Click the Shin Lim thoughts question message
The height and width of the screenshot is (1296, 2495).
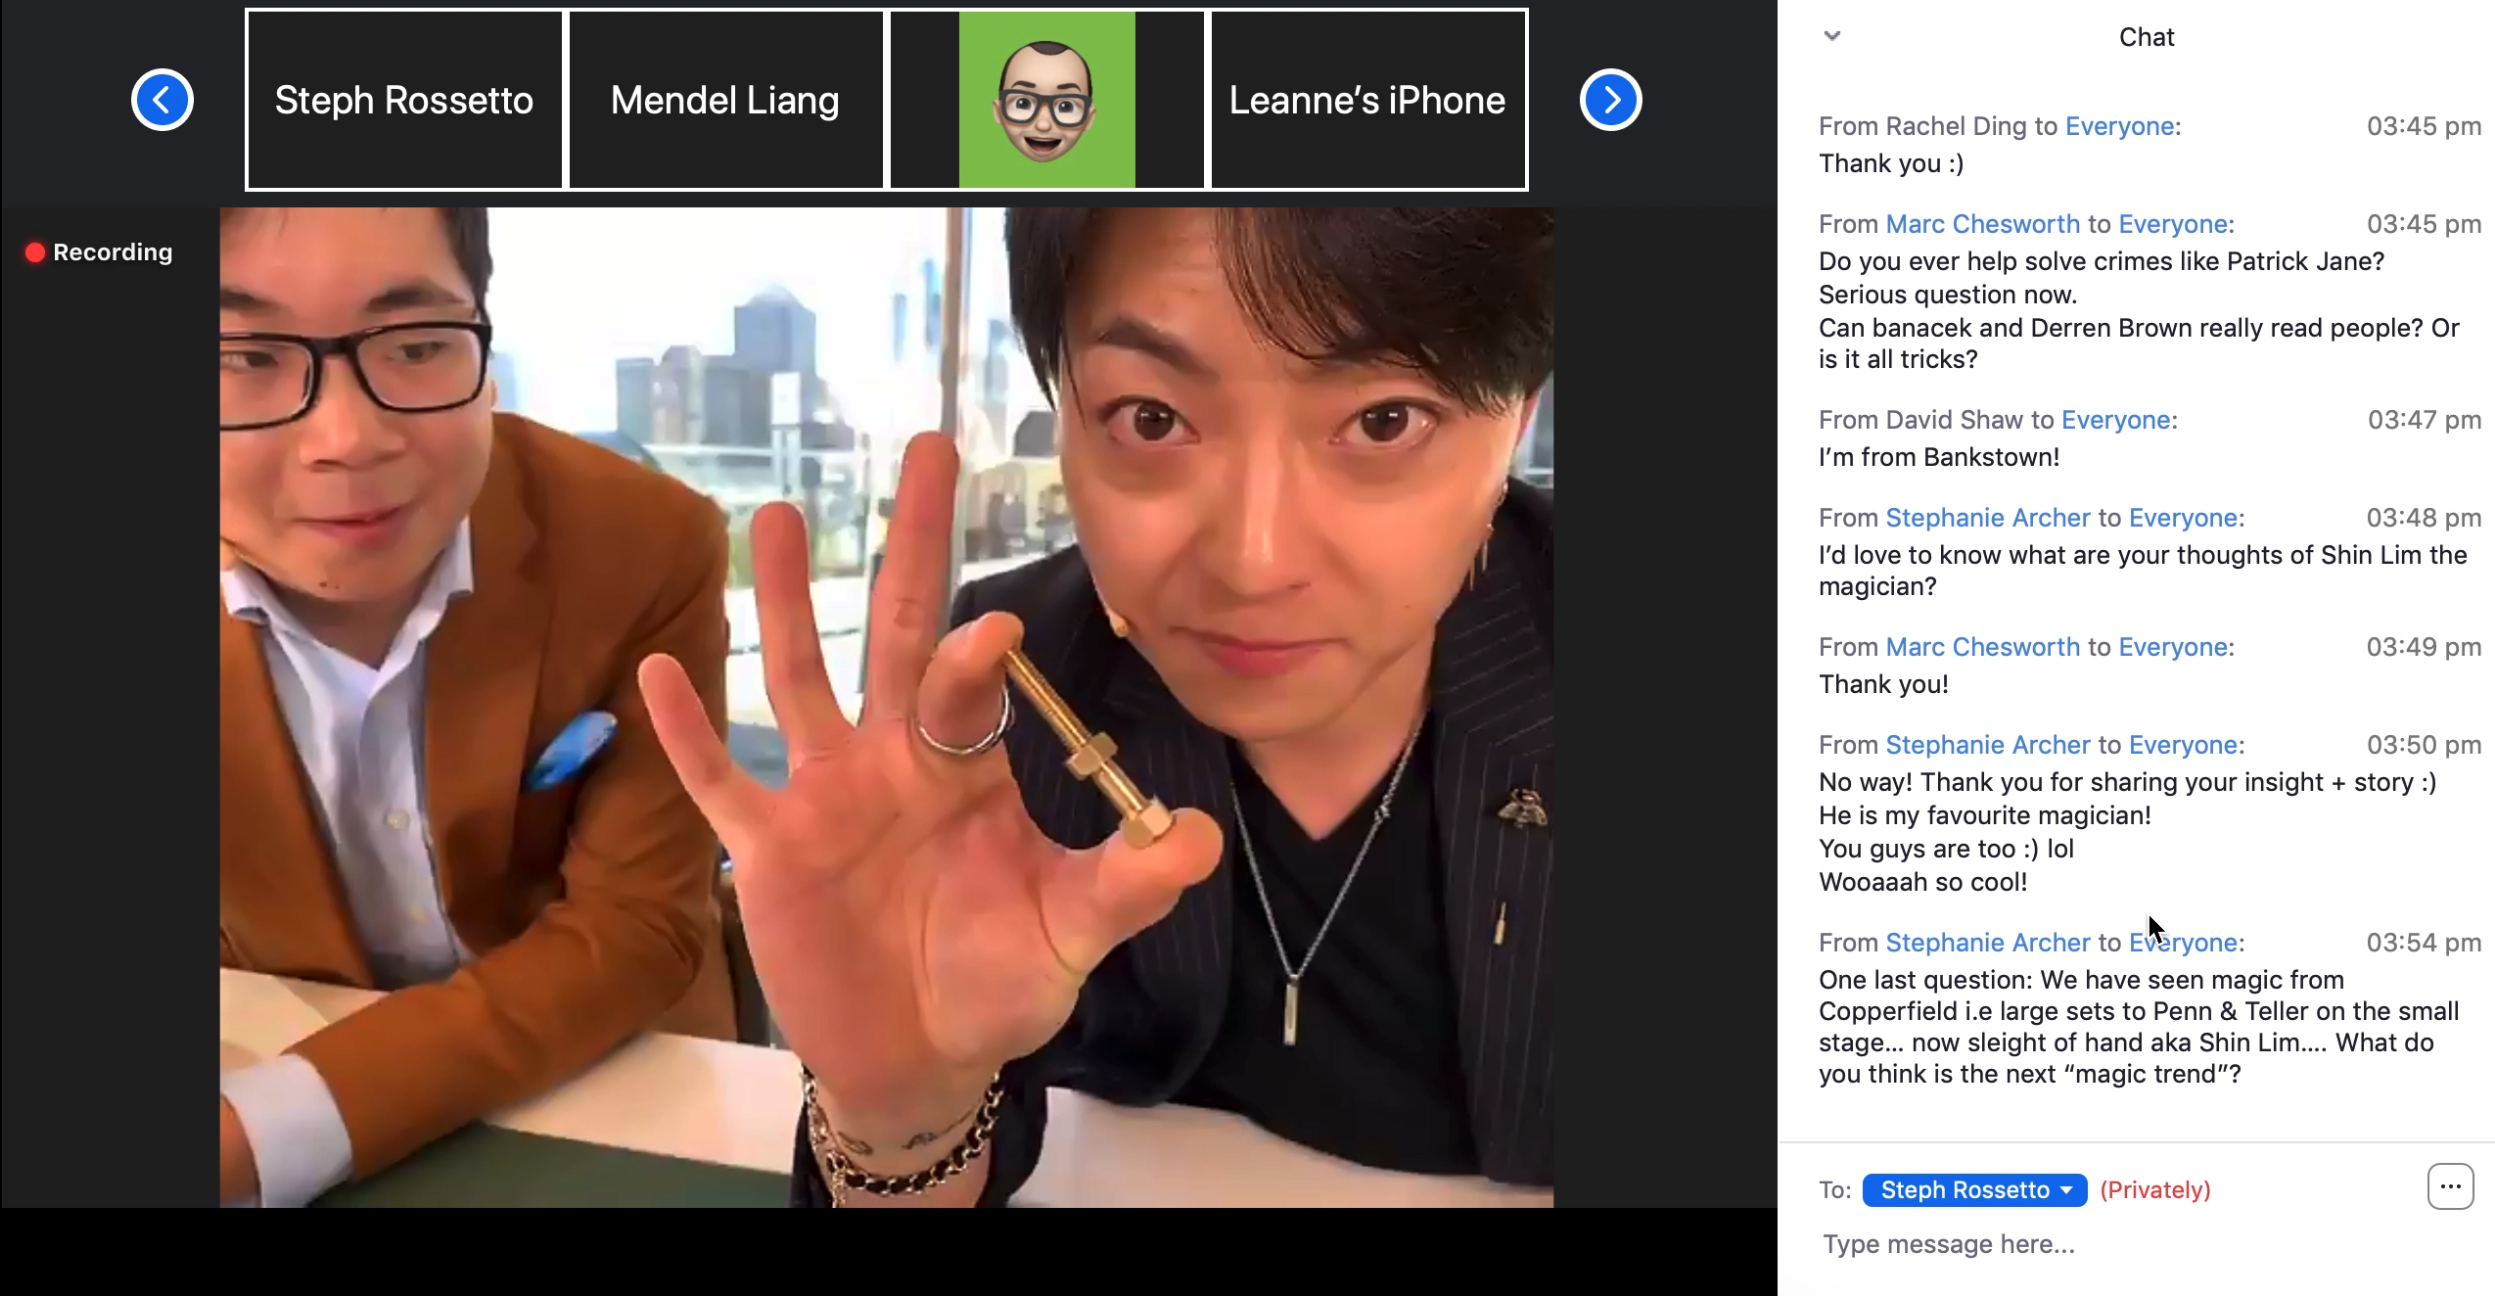(2142, 570)
